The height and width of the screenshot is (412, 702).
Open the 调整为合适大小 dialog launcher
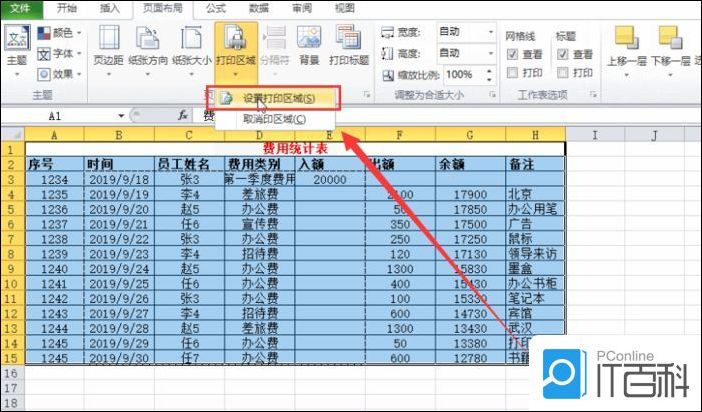pyautogui.click(x=492, y=94)
